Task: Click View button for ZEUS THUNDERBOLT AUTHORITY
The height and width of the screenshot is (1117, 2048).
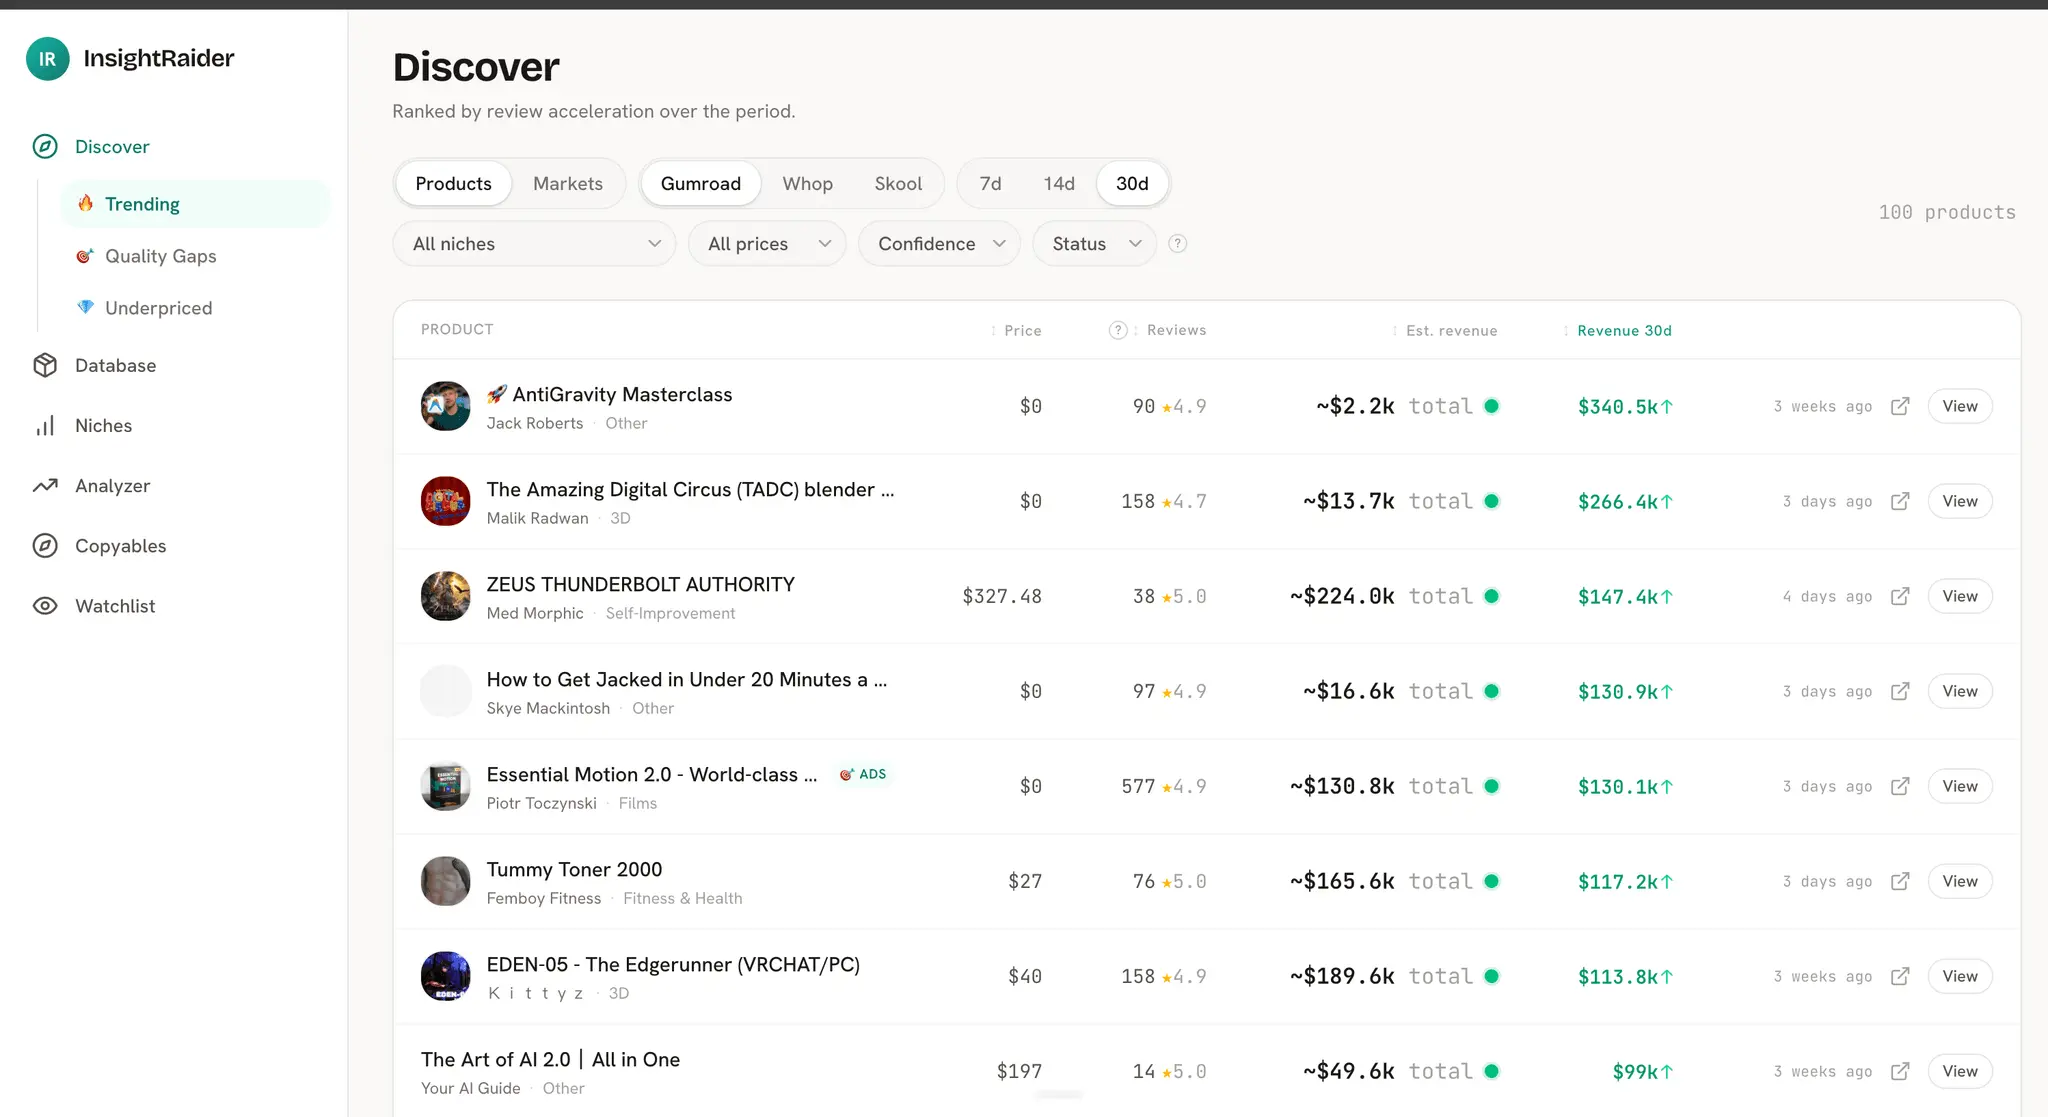Action: 1960,596
